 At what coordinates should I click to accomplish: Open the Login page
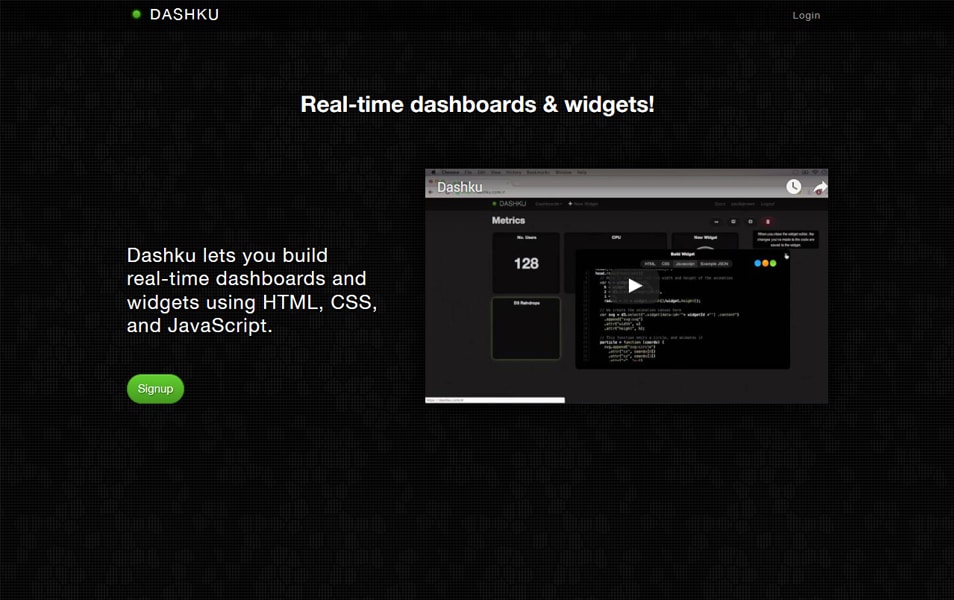806,15
